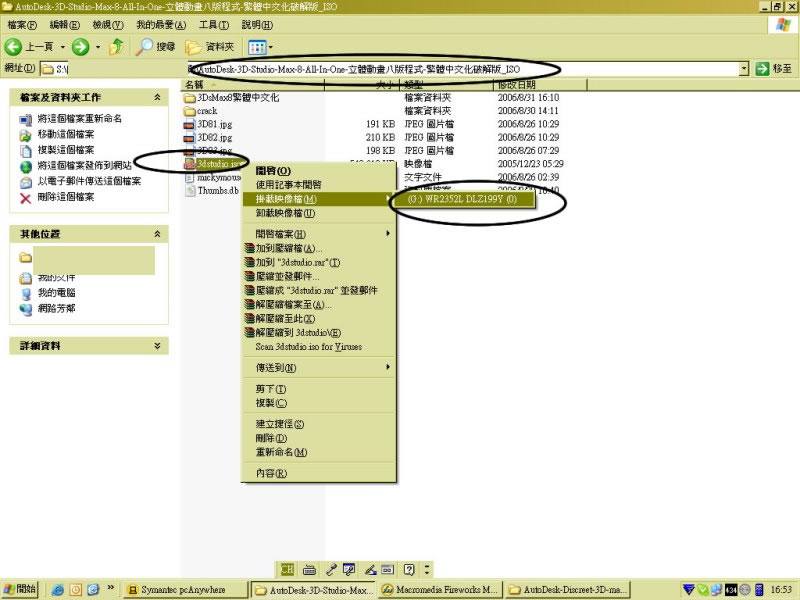Click e-mail this file (以電子郵件傳送) icon
Screen dimensions: 800x600
point(26,182)
